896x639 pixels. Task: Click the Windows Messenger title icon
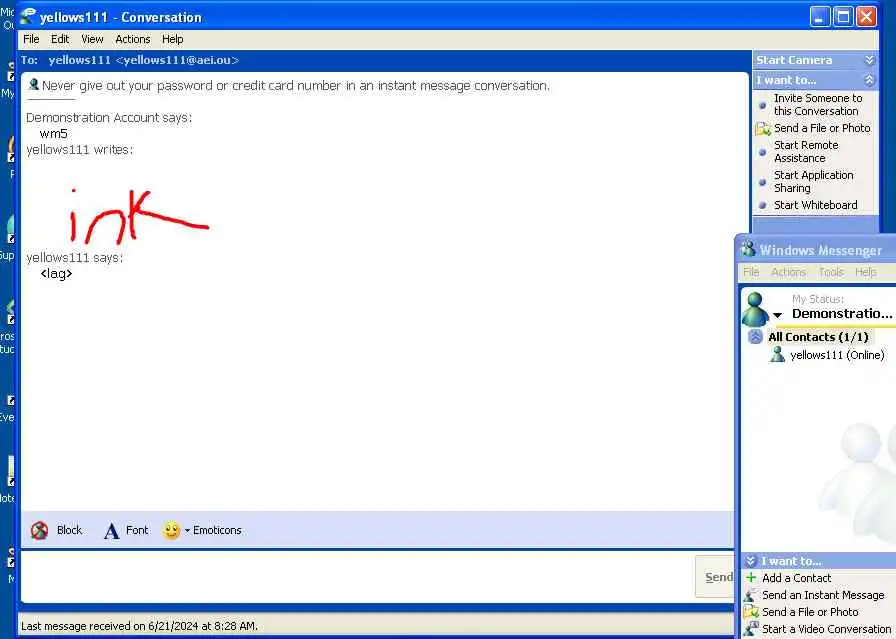pyautogui.click(x=747, y=249)
